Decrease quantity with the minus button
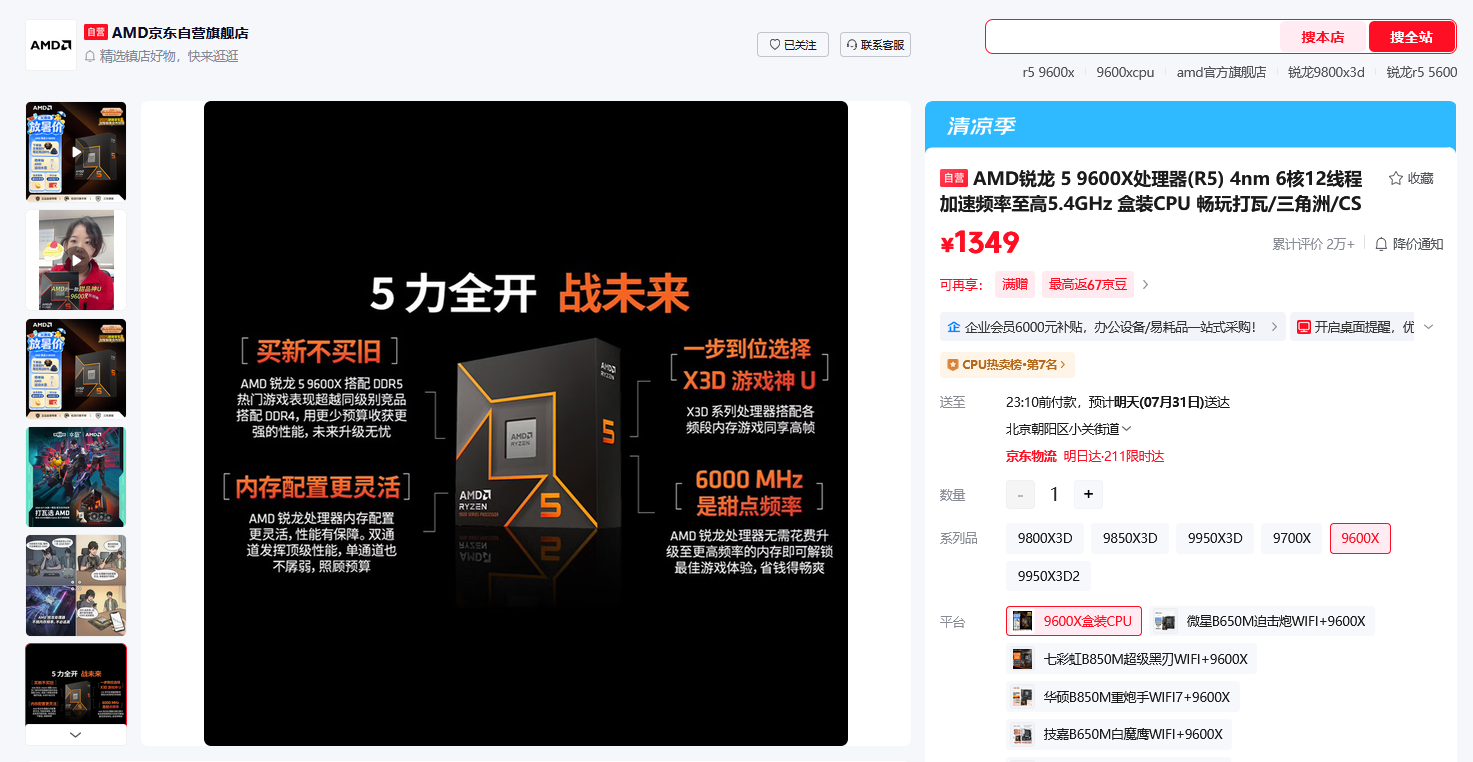This screenshot has height=762, width=1473. click(x=1020, y=494)
